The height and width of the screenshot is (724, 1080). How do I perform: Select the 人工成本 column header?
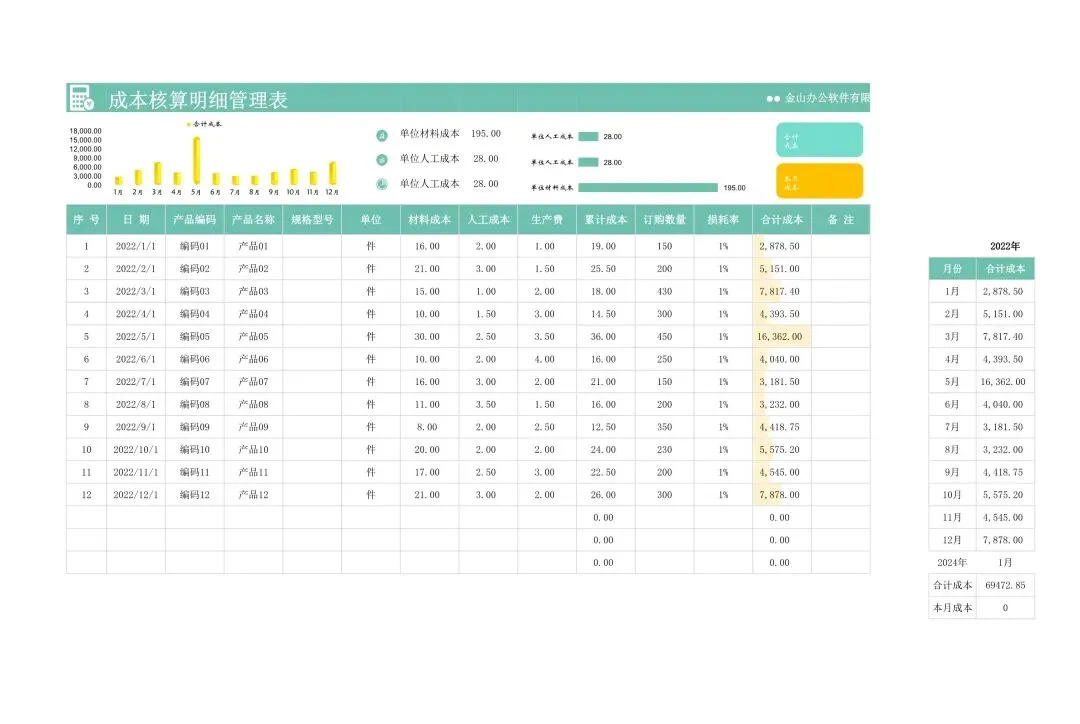(x=488, y=220)
